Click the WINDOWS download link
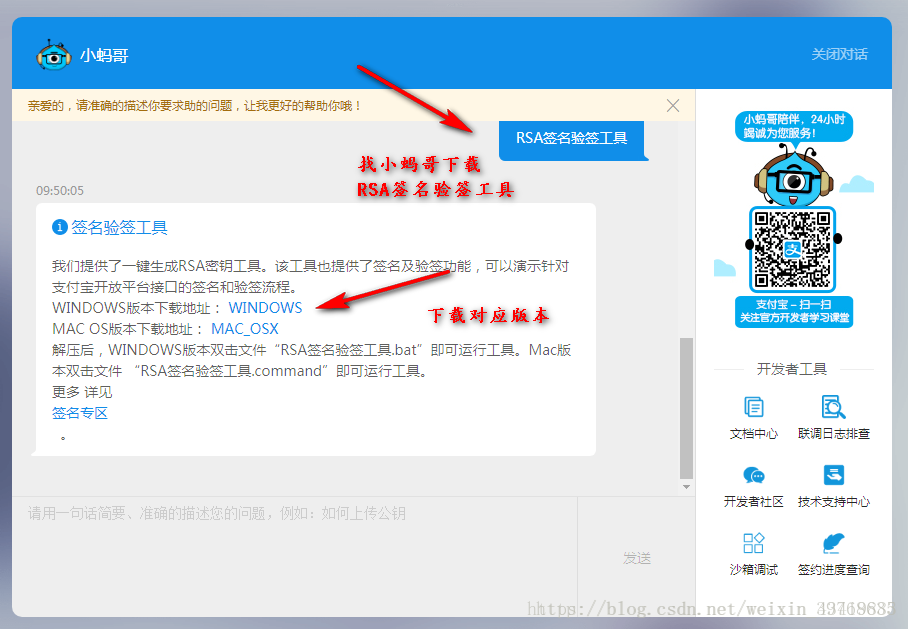The height and width of the screenshot is (629, 908). point(265,308)
